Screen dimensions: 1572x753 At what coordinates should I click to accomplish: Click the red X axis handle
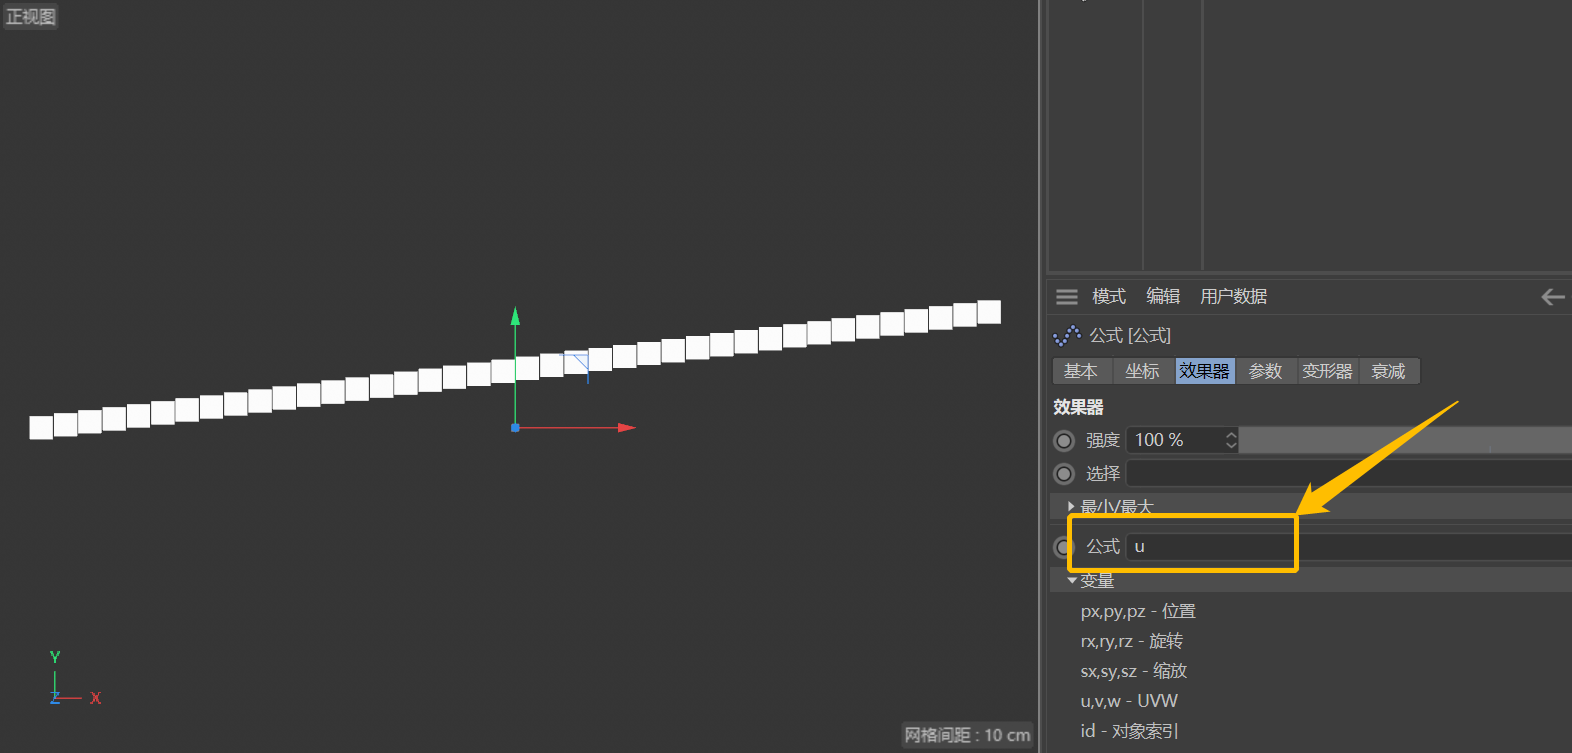coord(627,428)
